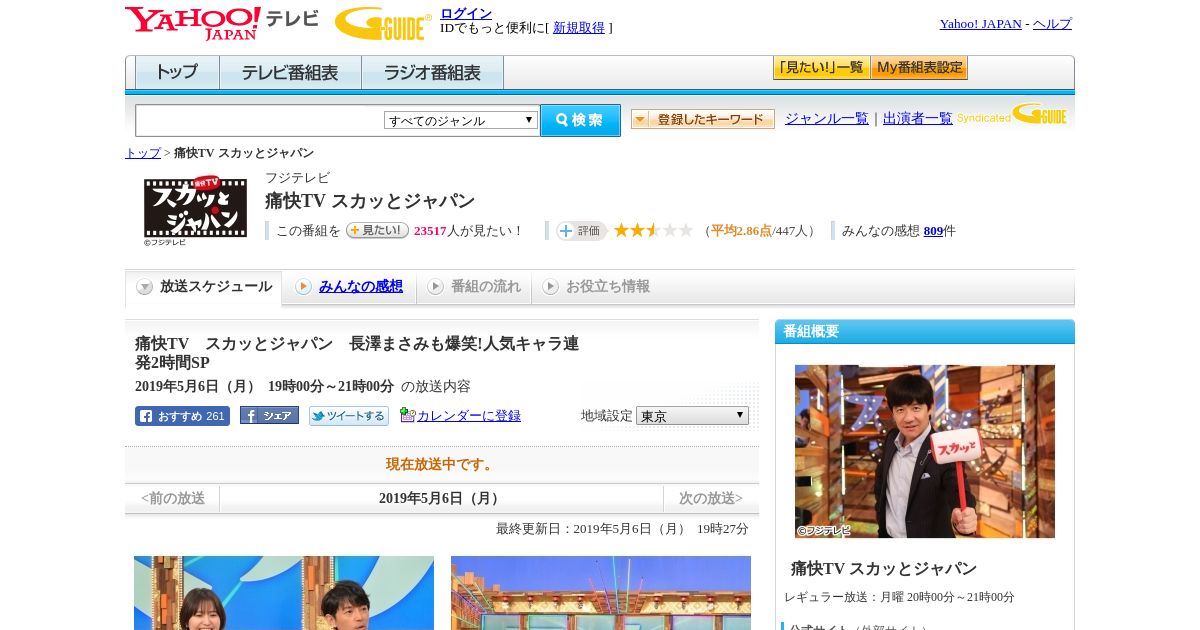
Task: Switch to the テレビ番組表 tab
Action: (x=290, y=73)
